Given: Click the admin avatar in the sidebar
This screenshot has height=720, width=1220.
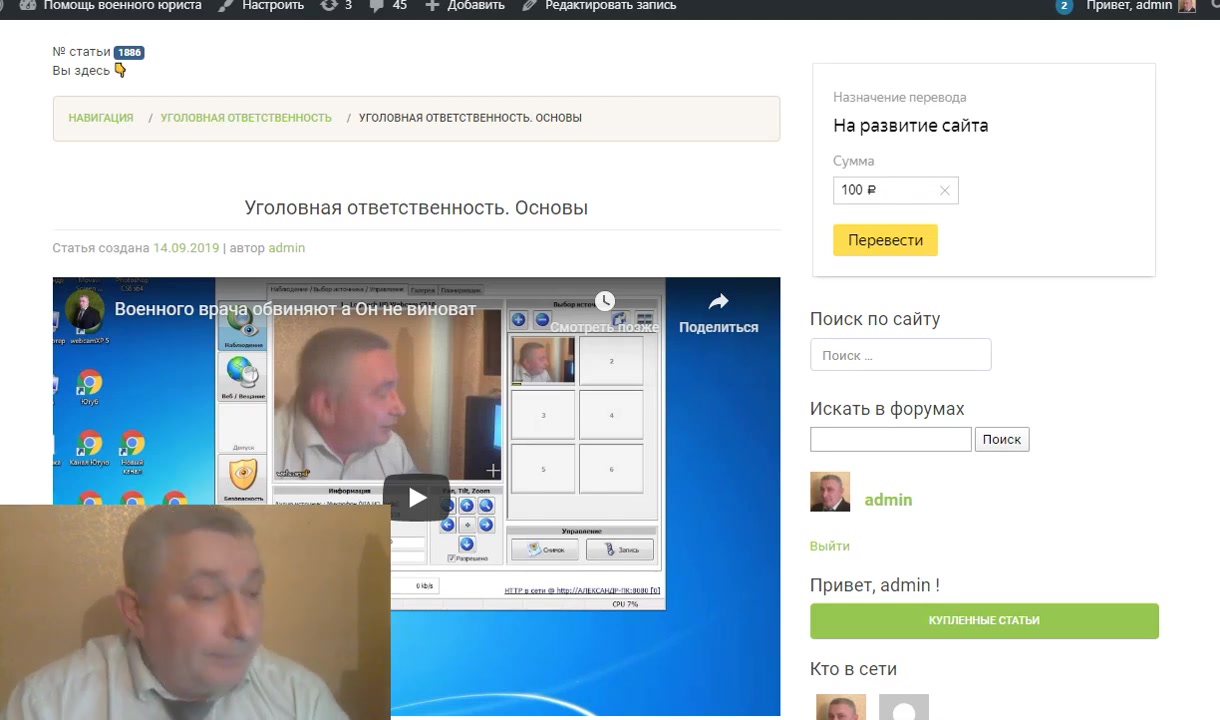Looking at the screenshot, I should [830, 492].
